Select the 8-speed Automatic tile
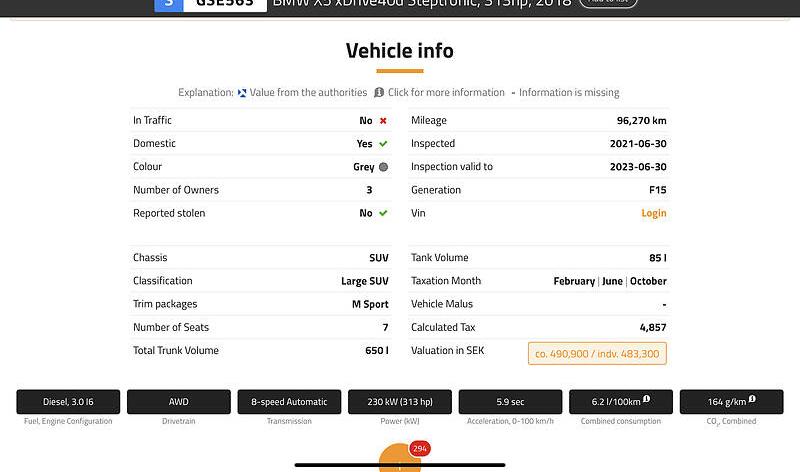800x472 pixels. click(289, 402)
